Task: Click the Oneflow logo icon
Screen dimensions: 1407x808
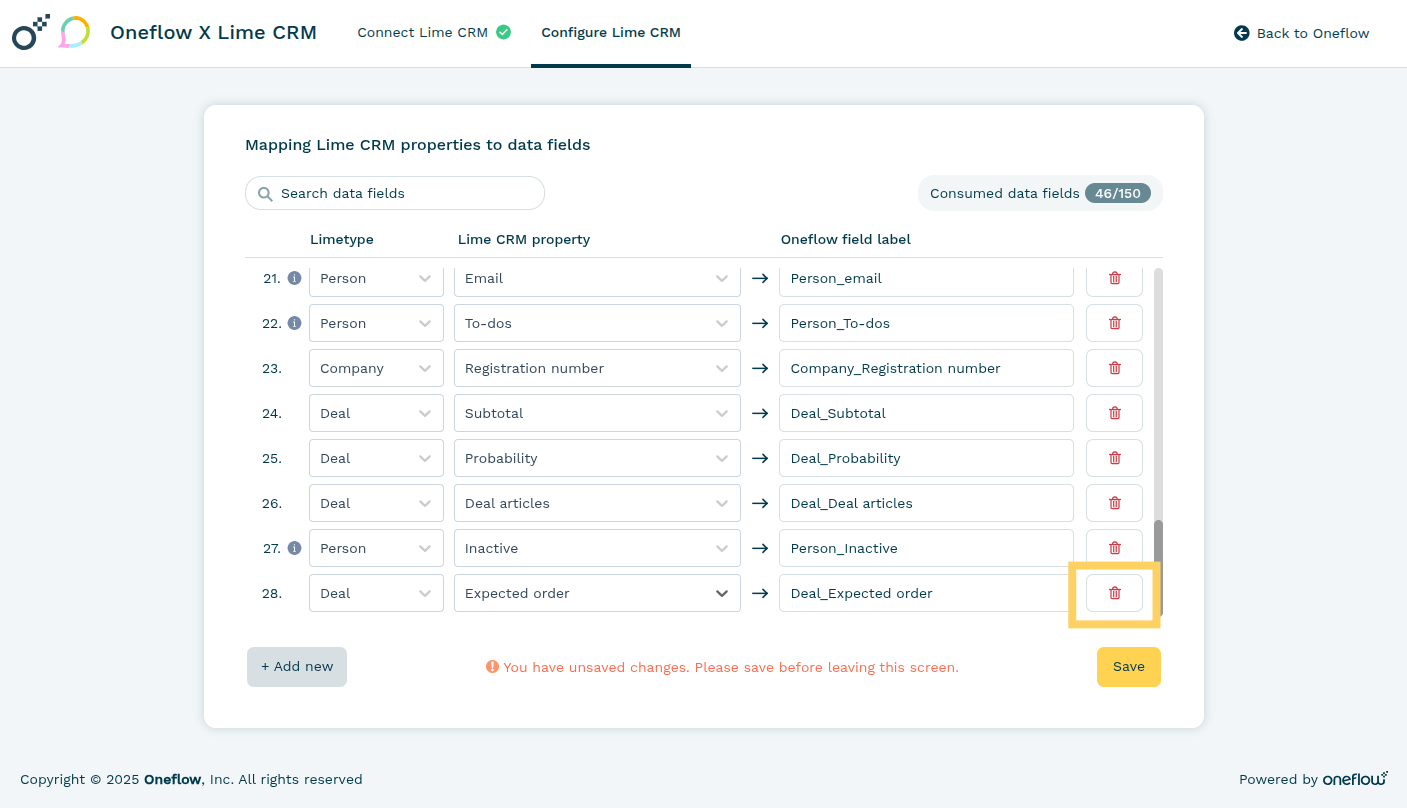Action: (x=30, y=33)
